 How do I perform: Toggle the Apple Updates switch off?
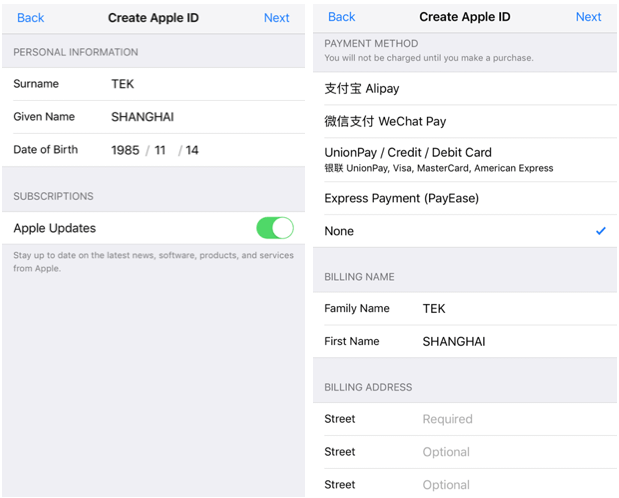point(275,228)
